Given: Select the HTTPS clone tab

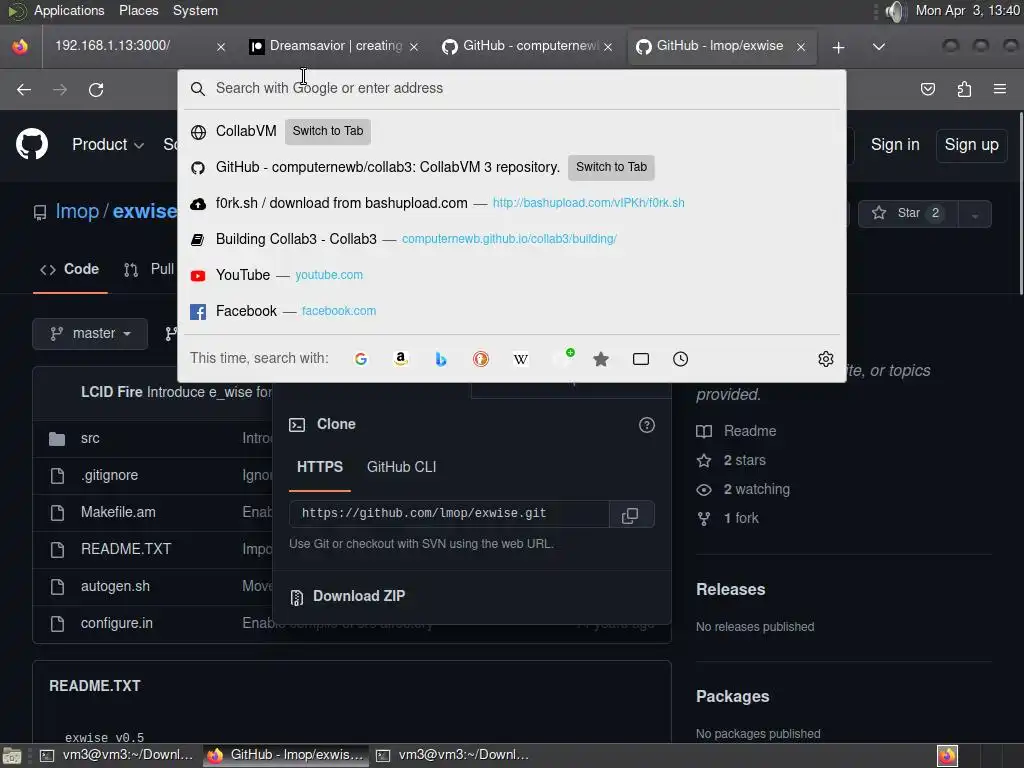Looking at the screenshot, I should point(320,467).
